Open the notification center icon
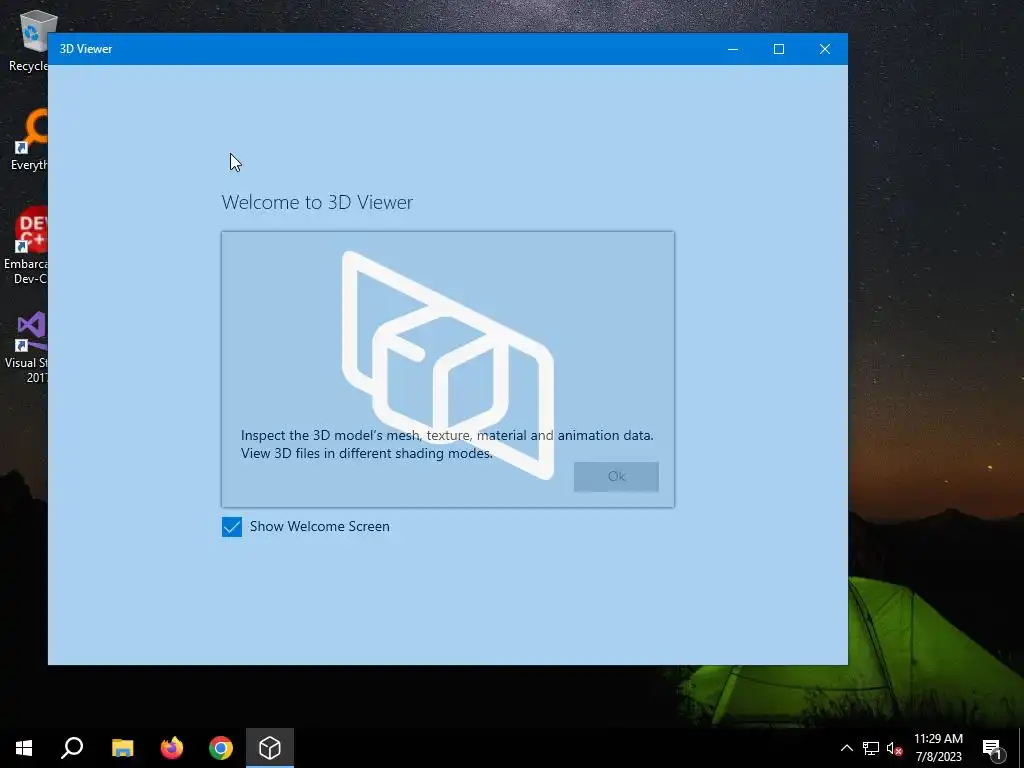Viewport: 1024px width, 768px height. [992, 748]
